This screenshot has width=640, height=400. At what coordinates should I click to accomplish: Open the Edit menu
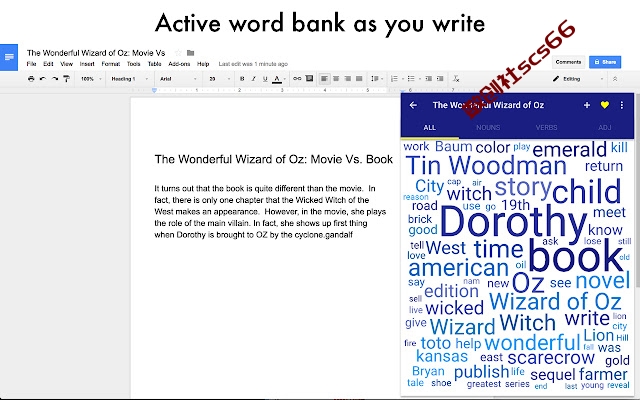(x=48, y=64)
